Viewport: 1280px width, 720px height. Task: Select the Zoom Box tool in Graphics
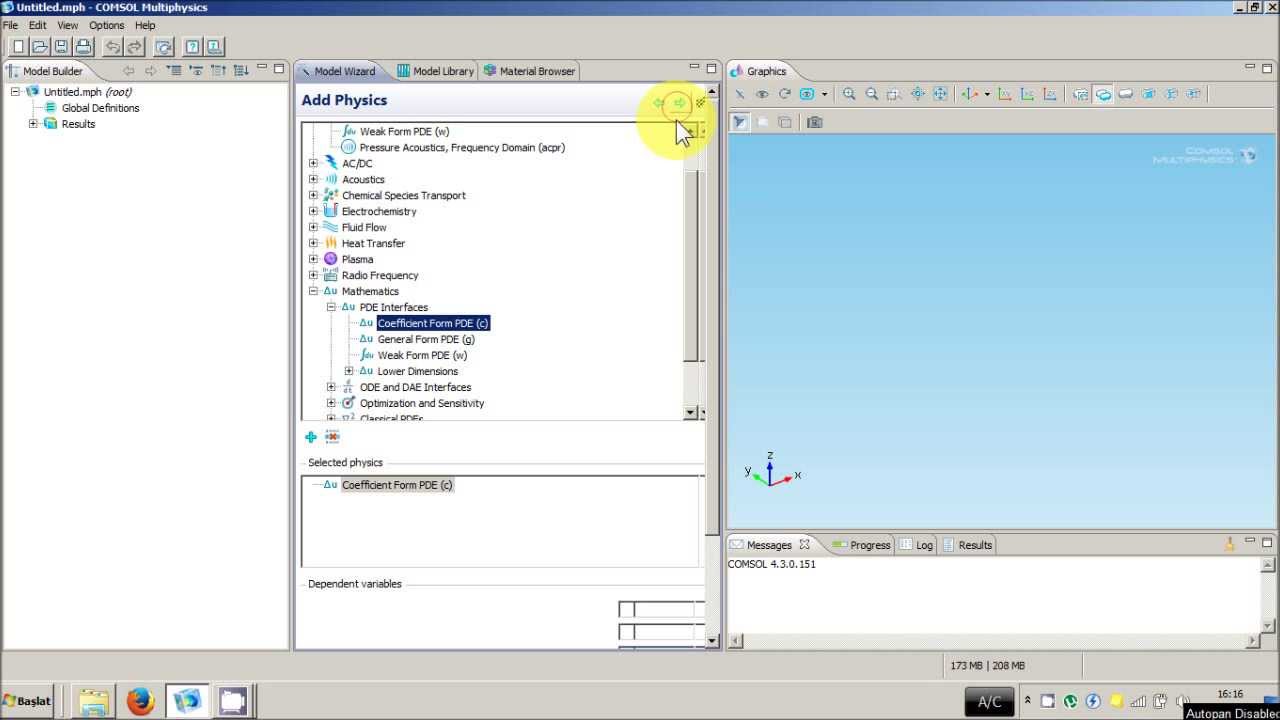[894, 94]
